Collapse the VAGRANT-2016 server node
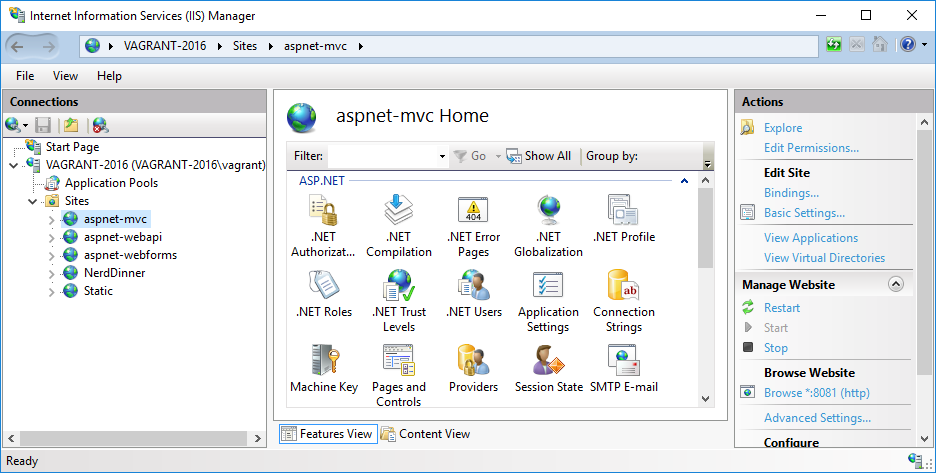This screenshot has width=936, height=473. (x=14, y=165)
